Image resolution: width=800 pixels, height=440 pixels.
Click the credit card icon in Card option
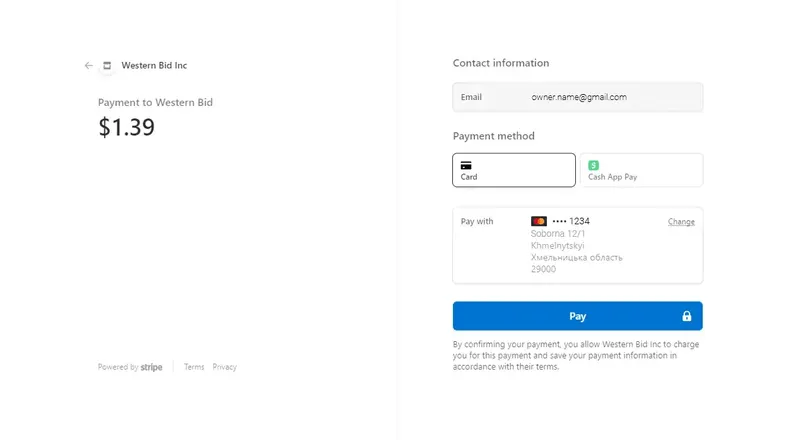coord(466,165)
